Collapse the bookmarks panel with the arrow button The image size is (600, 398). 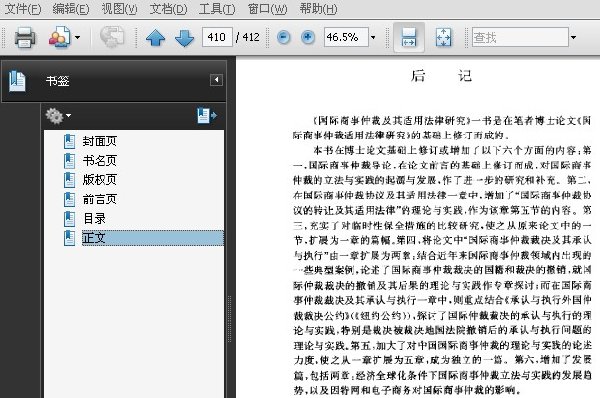click(x=216, y=80)
